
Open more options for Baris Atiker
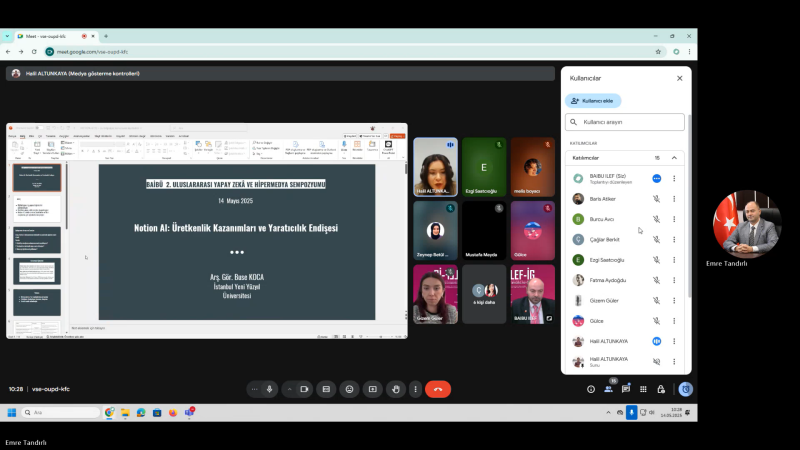pyautogui.click(x=674, y=199)
